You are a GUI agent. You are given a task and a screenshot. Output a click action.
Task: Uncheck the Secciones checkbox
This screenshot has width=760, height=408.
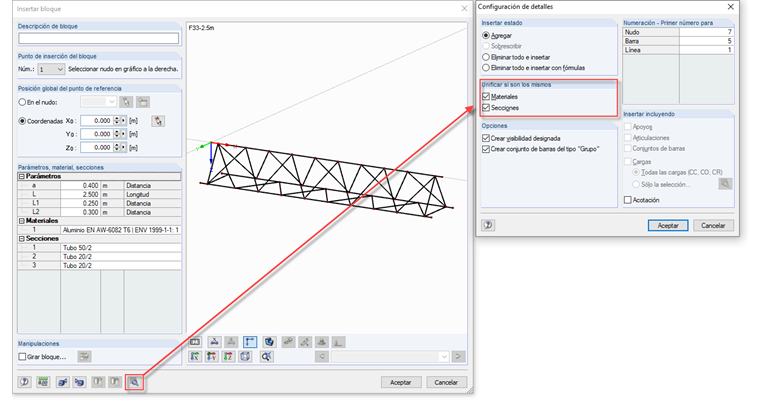(x=486, y=108)
